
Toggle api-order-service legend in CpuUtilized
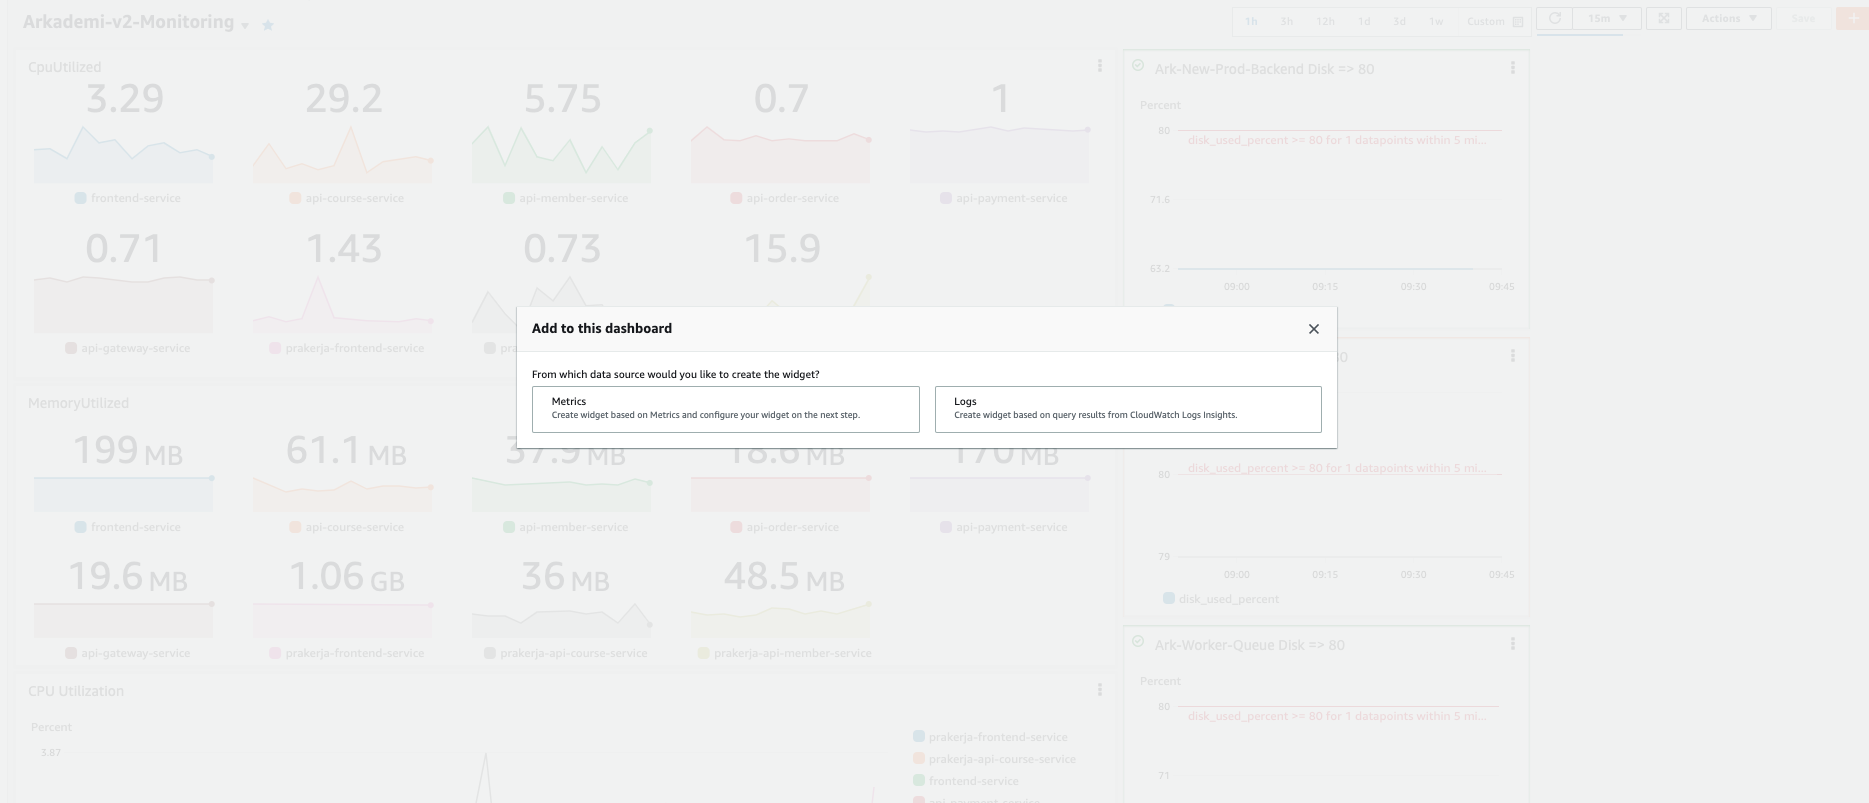click(785, 198)
